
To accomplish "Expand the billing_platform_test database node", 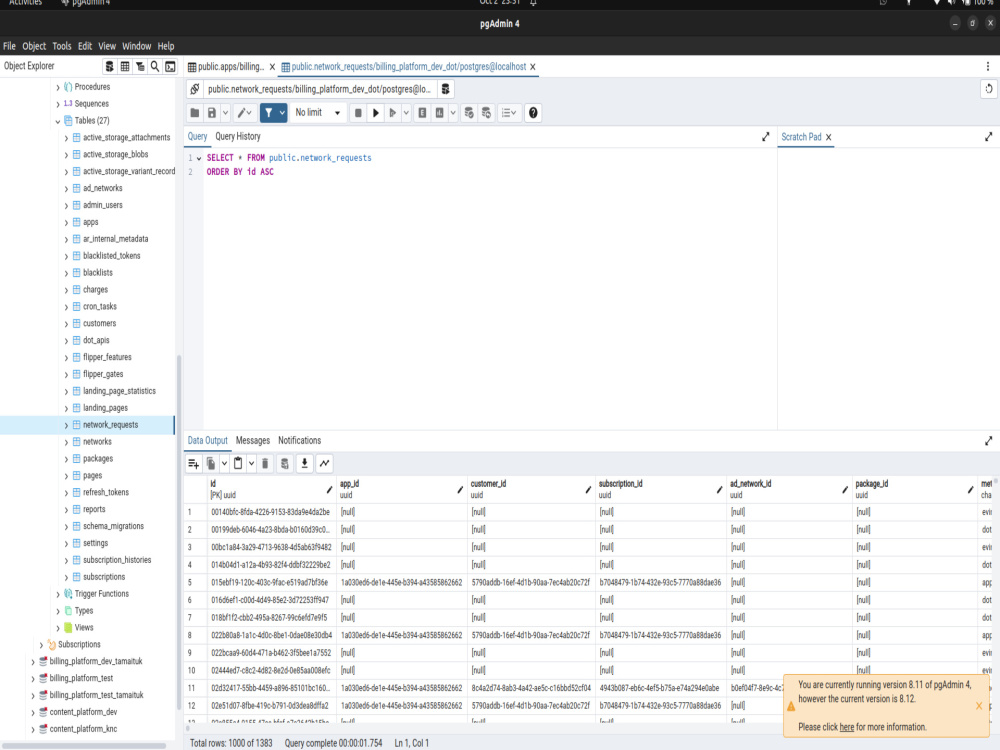I will pyautogui.click(x=33, y=679).
